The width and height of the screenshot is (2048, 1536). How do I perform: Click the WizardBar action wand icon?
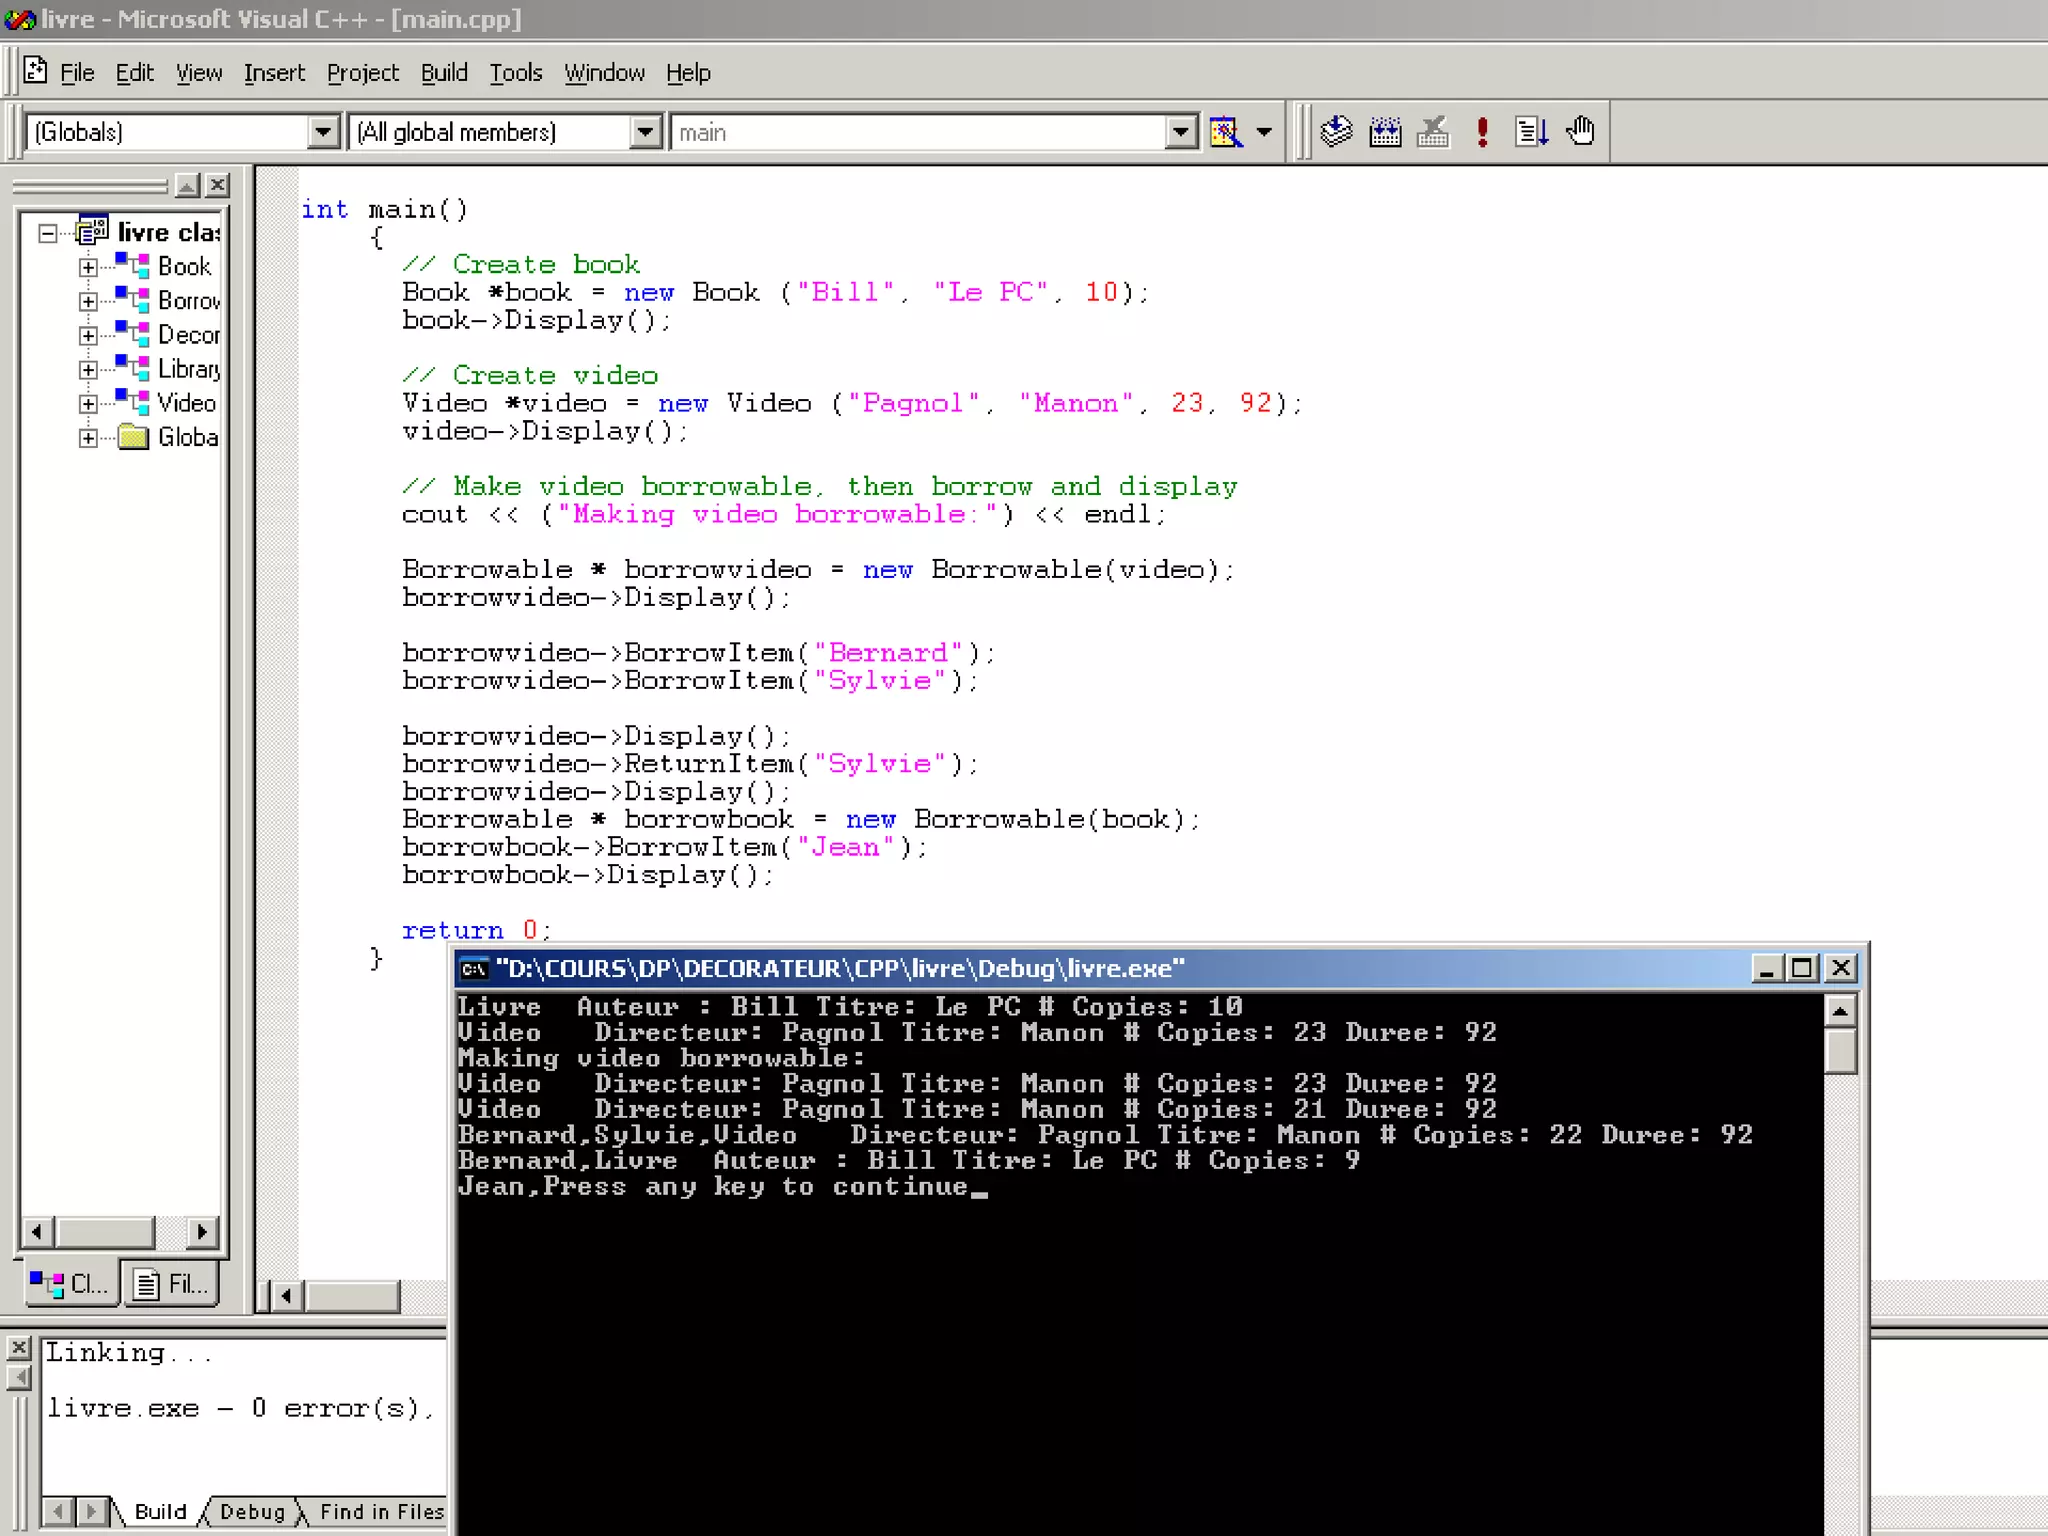[1225, 131]
